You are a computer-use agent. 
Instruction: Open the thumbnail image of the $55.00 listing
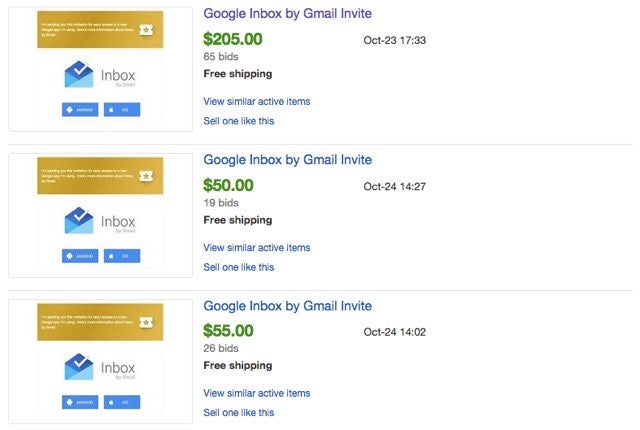point(100,361)
